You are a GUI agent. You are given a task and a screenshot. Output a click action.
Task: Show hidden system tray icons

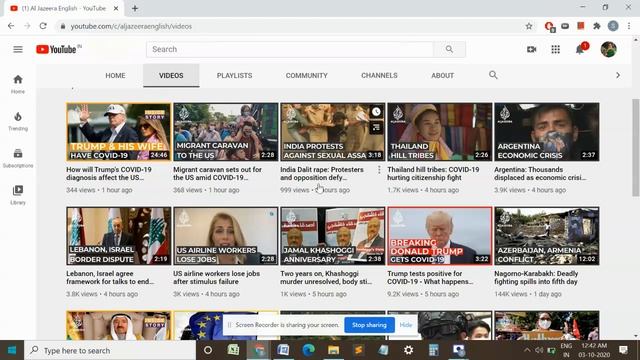tap(527, 350)
